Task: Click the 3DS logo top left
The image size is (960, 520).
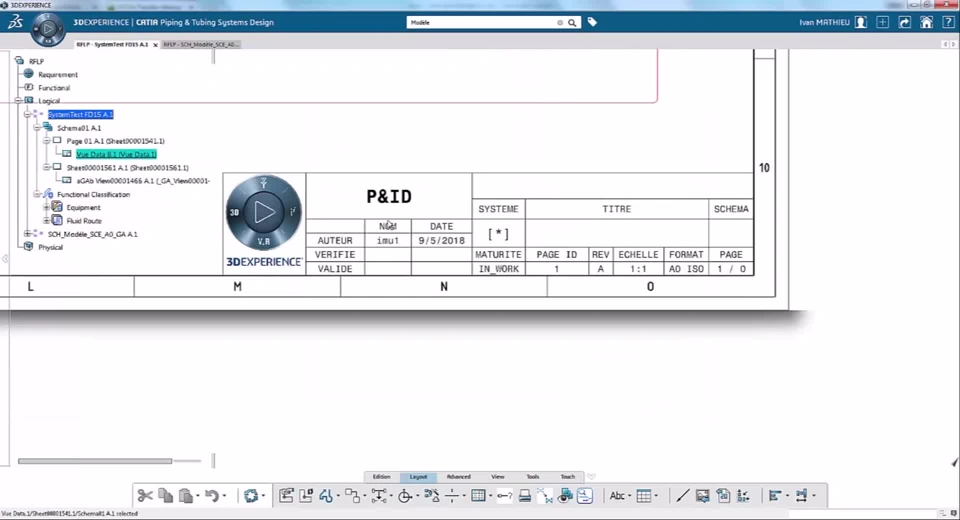Action: 15,22
